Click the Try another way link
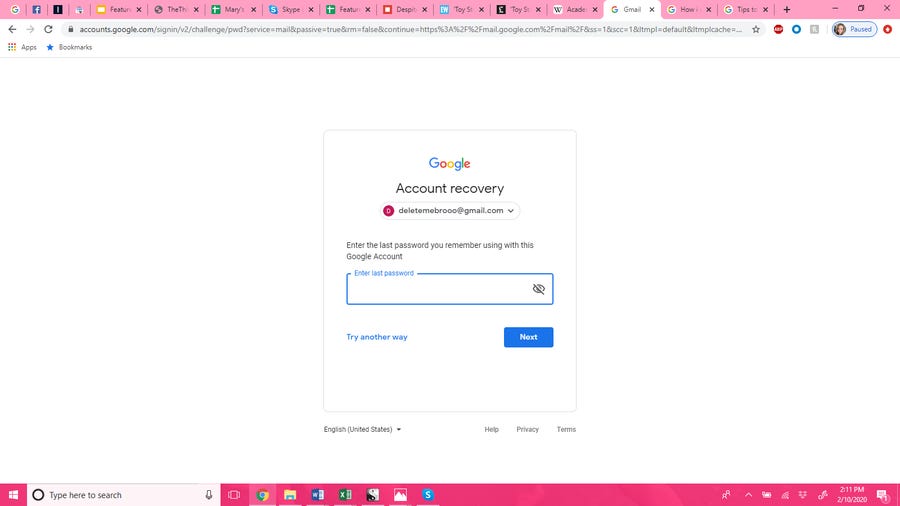900x506 pixels. 377,337
